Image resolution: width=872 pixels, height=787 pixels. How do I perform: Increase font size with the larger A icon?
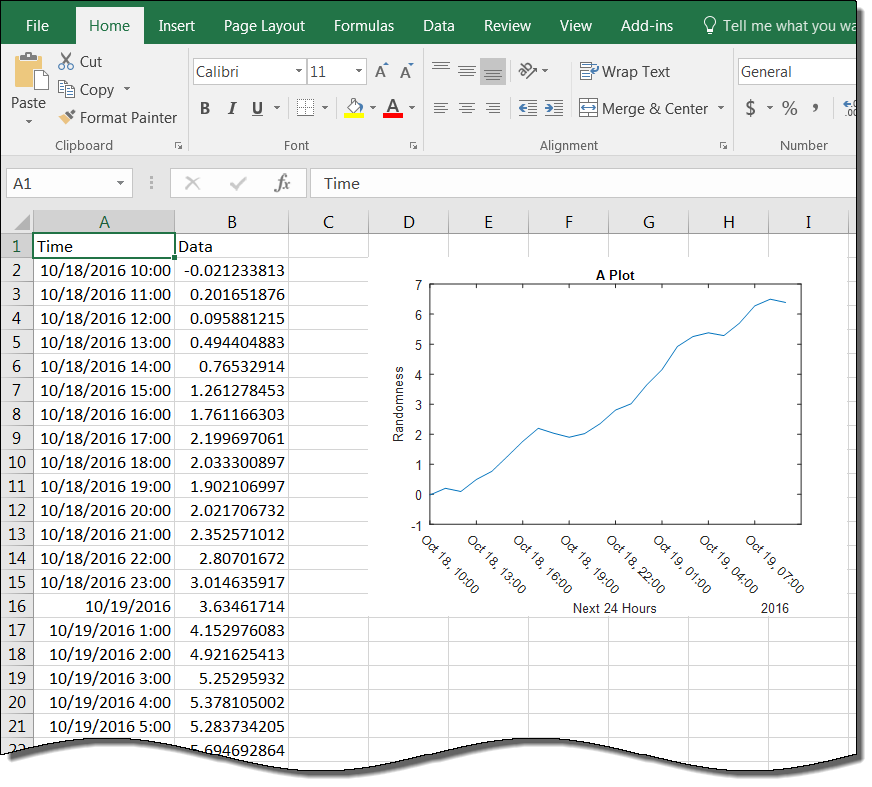pyautogui.click(x=381, y=72)
